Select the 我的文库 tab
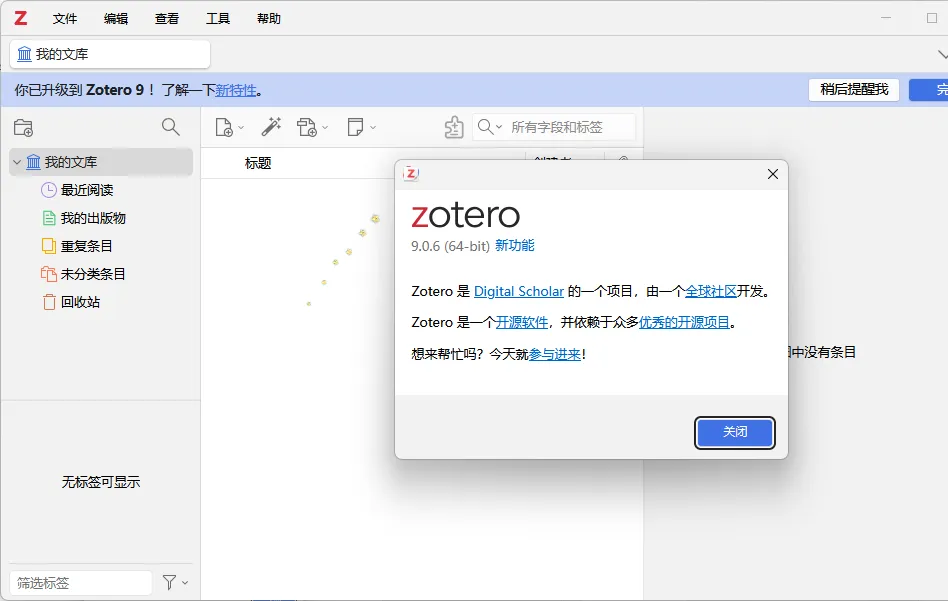Image resolution: width=948 pixels, height=601 pixels. click(x=110, y=54)
